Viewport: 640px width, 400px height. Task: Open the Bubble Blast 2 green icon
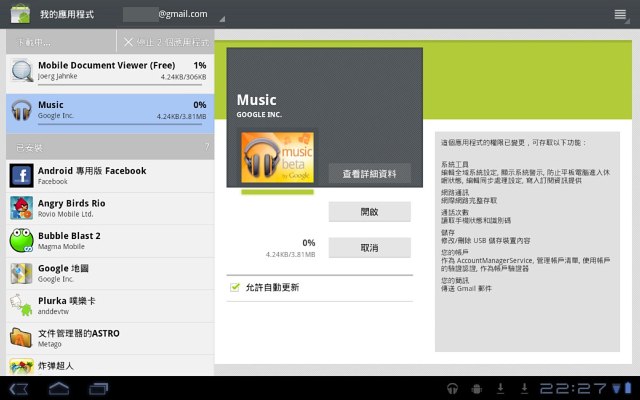coord(21,240)
